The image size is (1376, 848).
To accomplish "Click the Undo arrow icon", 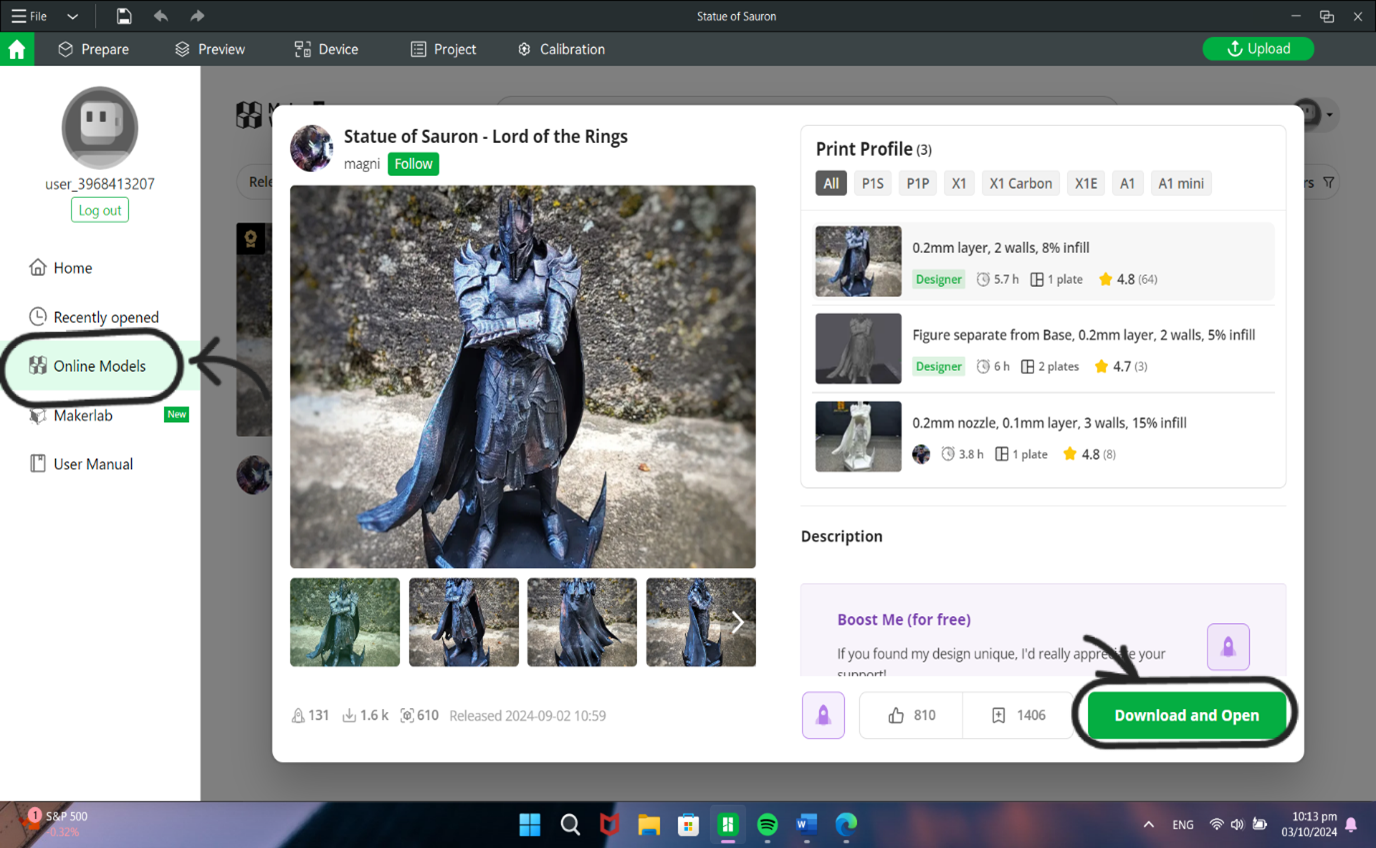I will 160,16.
